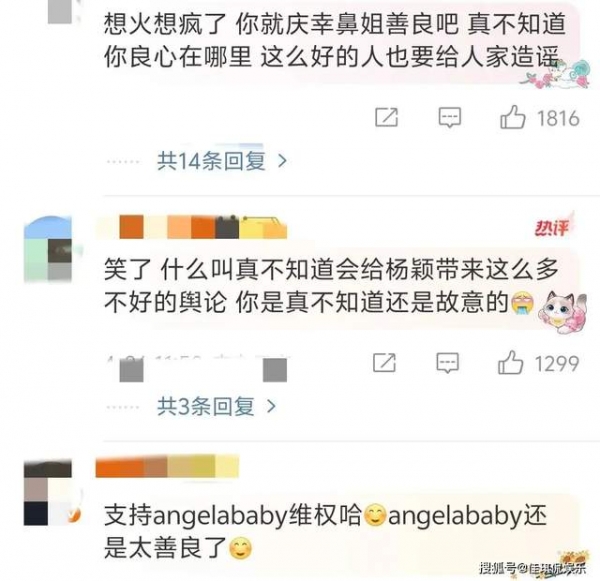Tap the 热评 hot comment badge
Screen dimensions: 600x581
click(551, 227)
